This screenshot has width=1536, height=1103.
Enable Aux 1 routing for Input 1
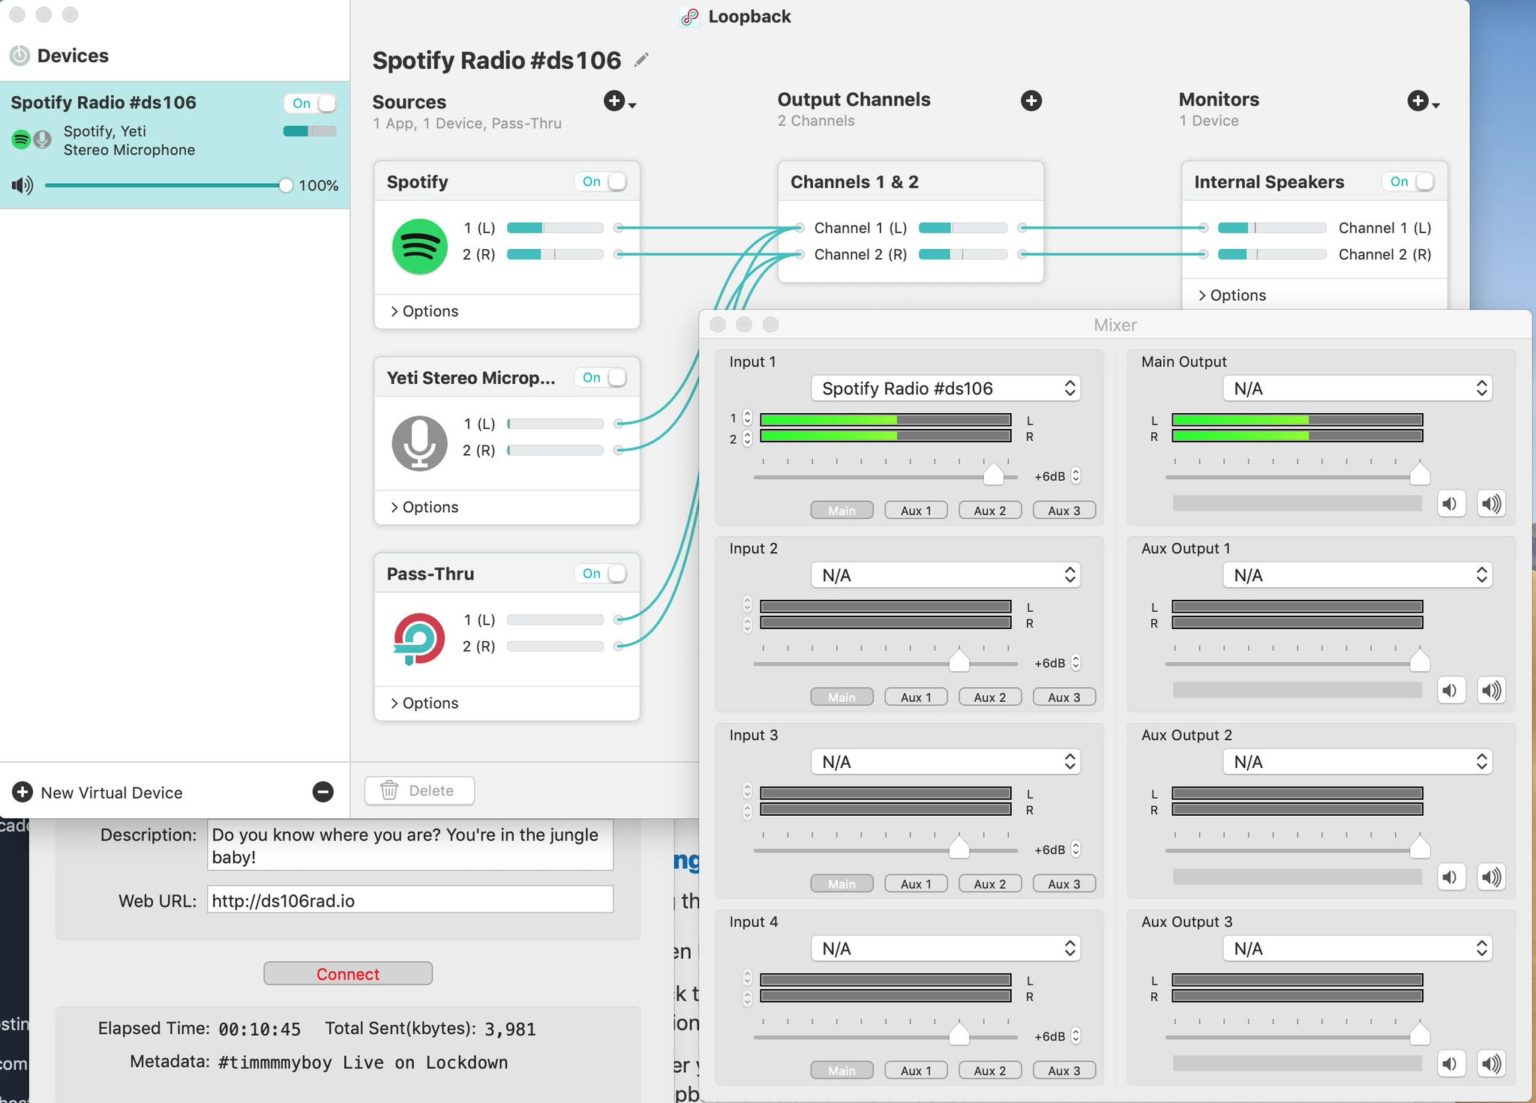click(x=916, y=510)
